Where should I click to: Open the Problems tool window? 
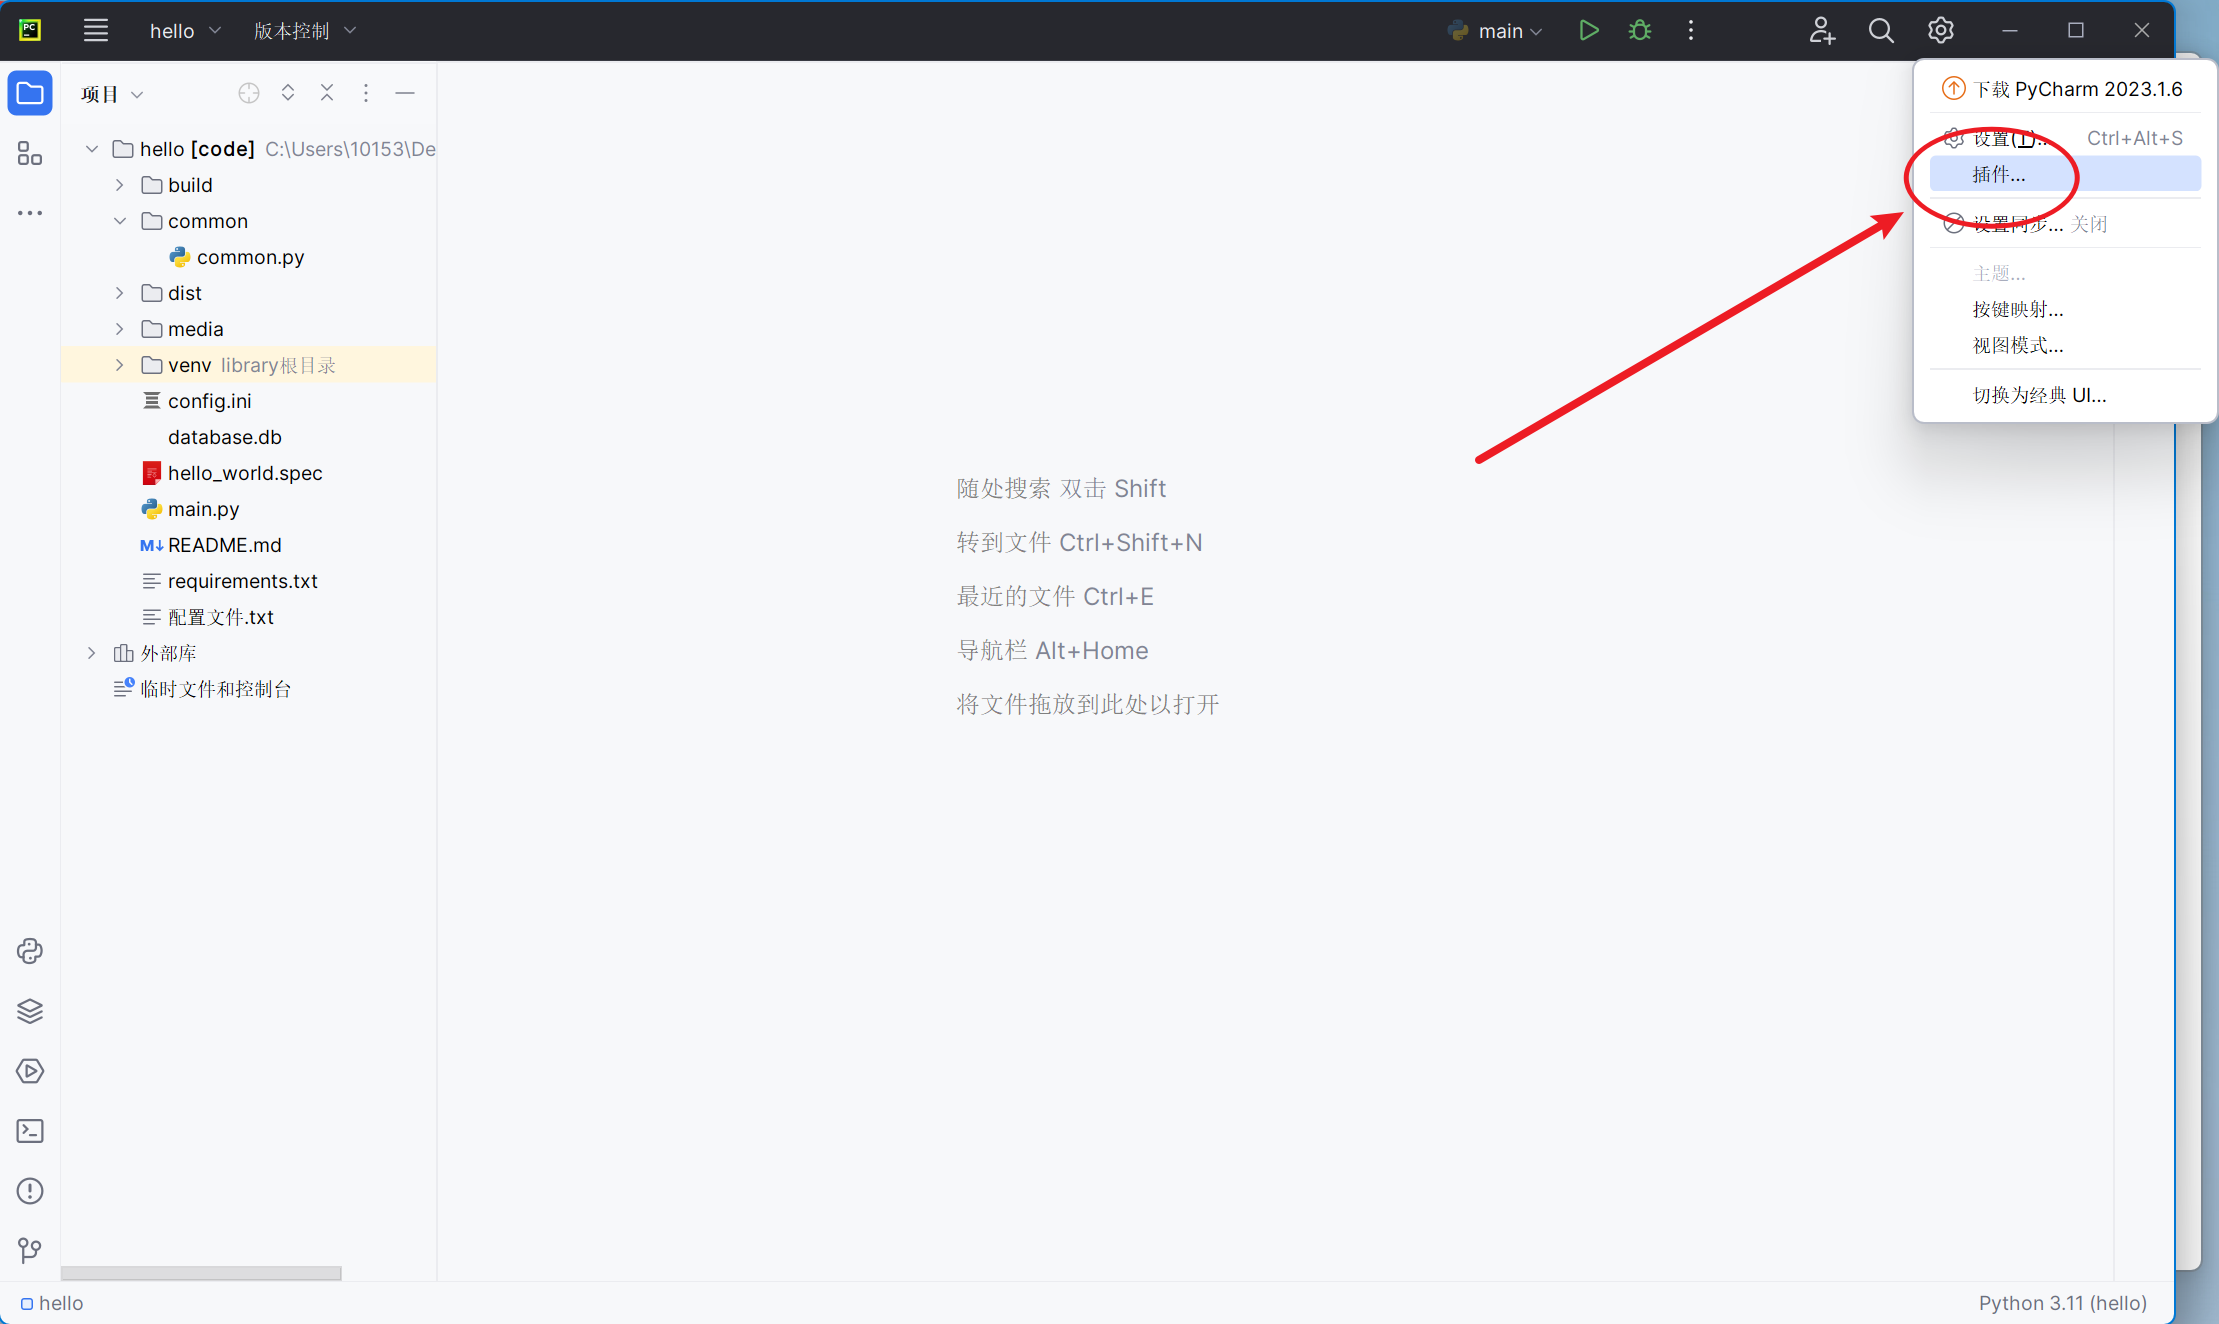30,1191
